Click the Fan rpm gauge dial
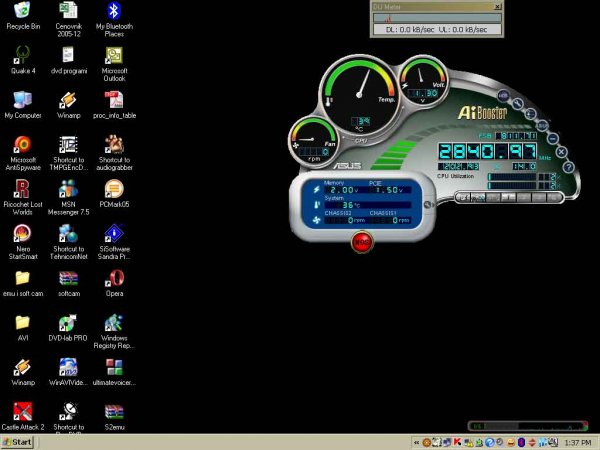Viewport: 600px width, 450px height. pyautogui.click(x=314, y=141)
